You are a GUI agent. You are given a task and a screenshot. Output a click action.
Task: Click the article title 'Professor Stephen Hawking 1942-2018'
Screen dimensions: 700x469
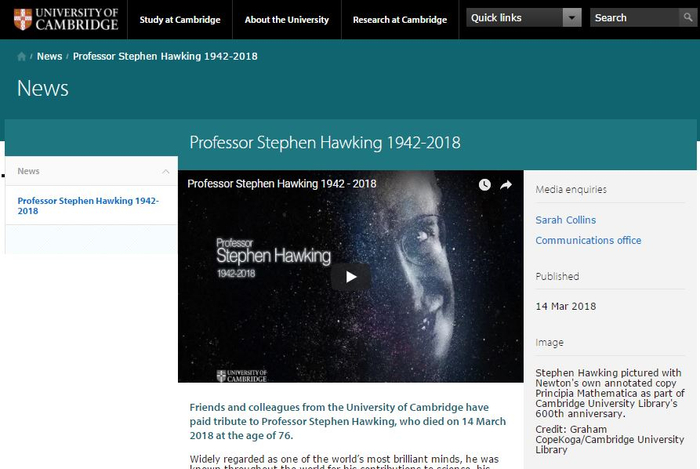coord(325,143)
